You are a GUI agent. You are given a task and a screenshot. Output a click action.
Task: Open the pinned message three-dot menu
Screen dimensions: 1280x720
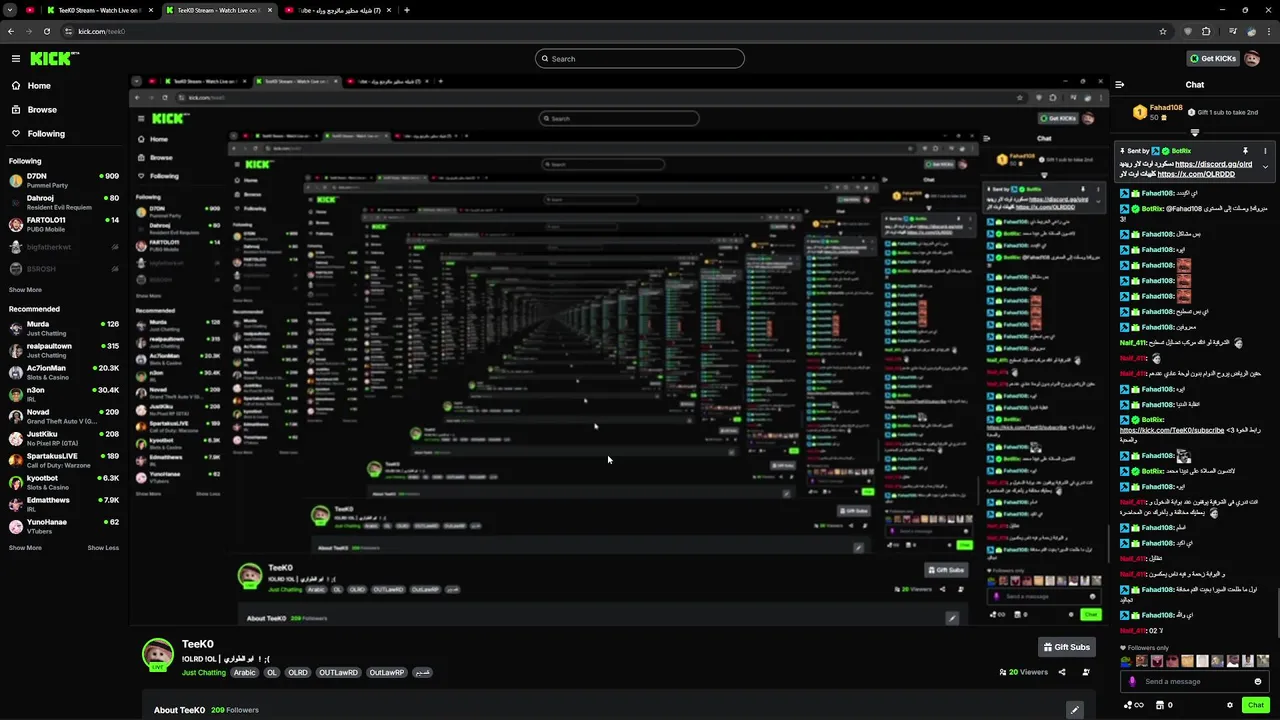tap(1265, 151)
